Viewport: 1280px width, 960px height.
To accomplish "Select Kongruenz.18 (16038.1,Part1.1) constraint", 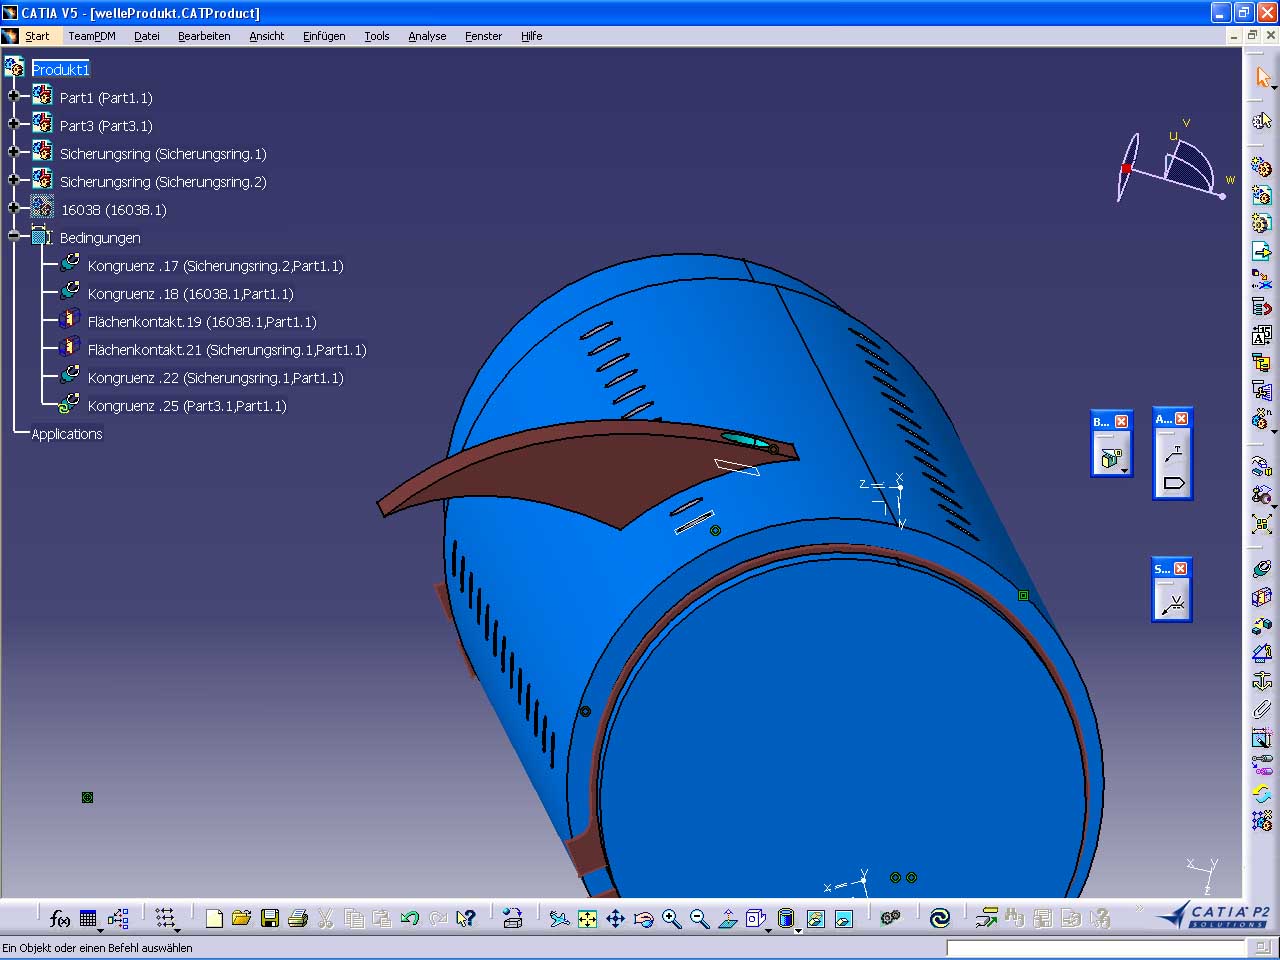I will click(x=190, y=294).
